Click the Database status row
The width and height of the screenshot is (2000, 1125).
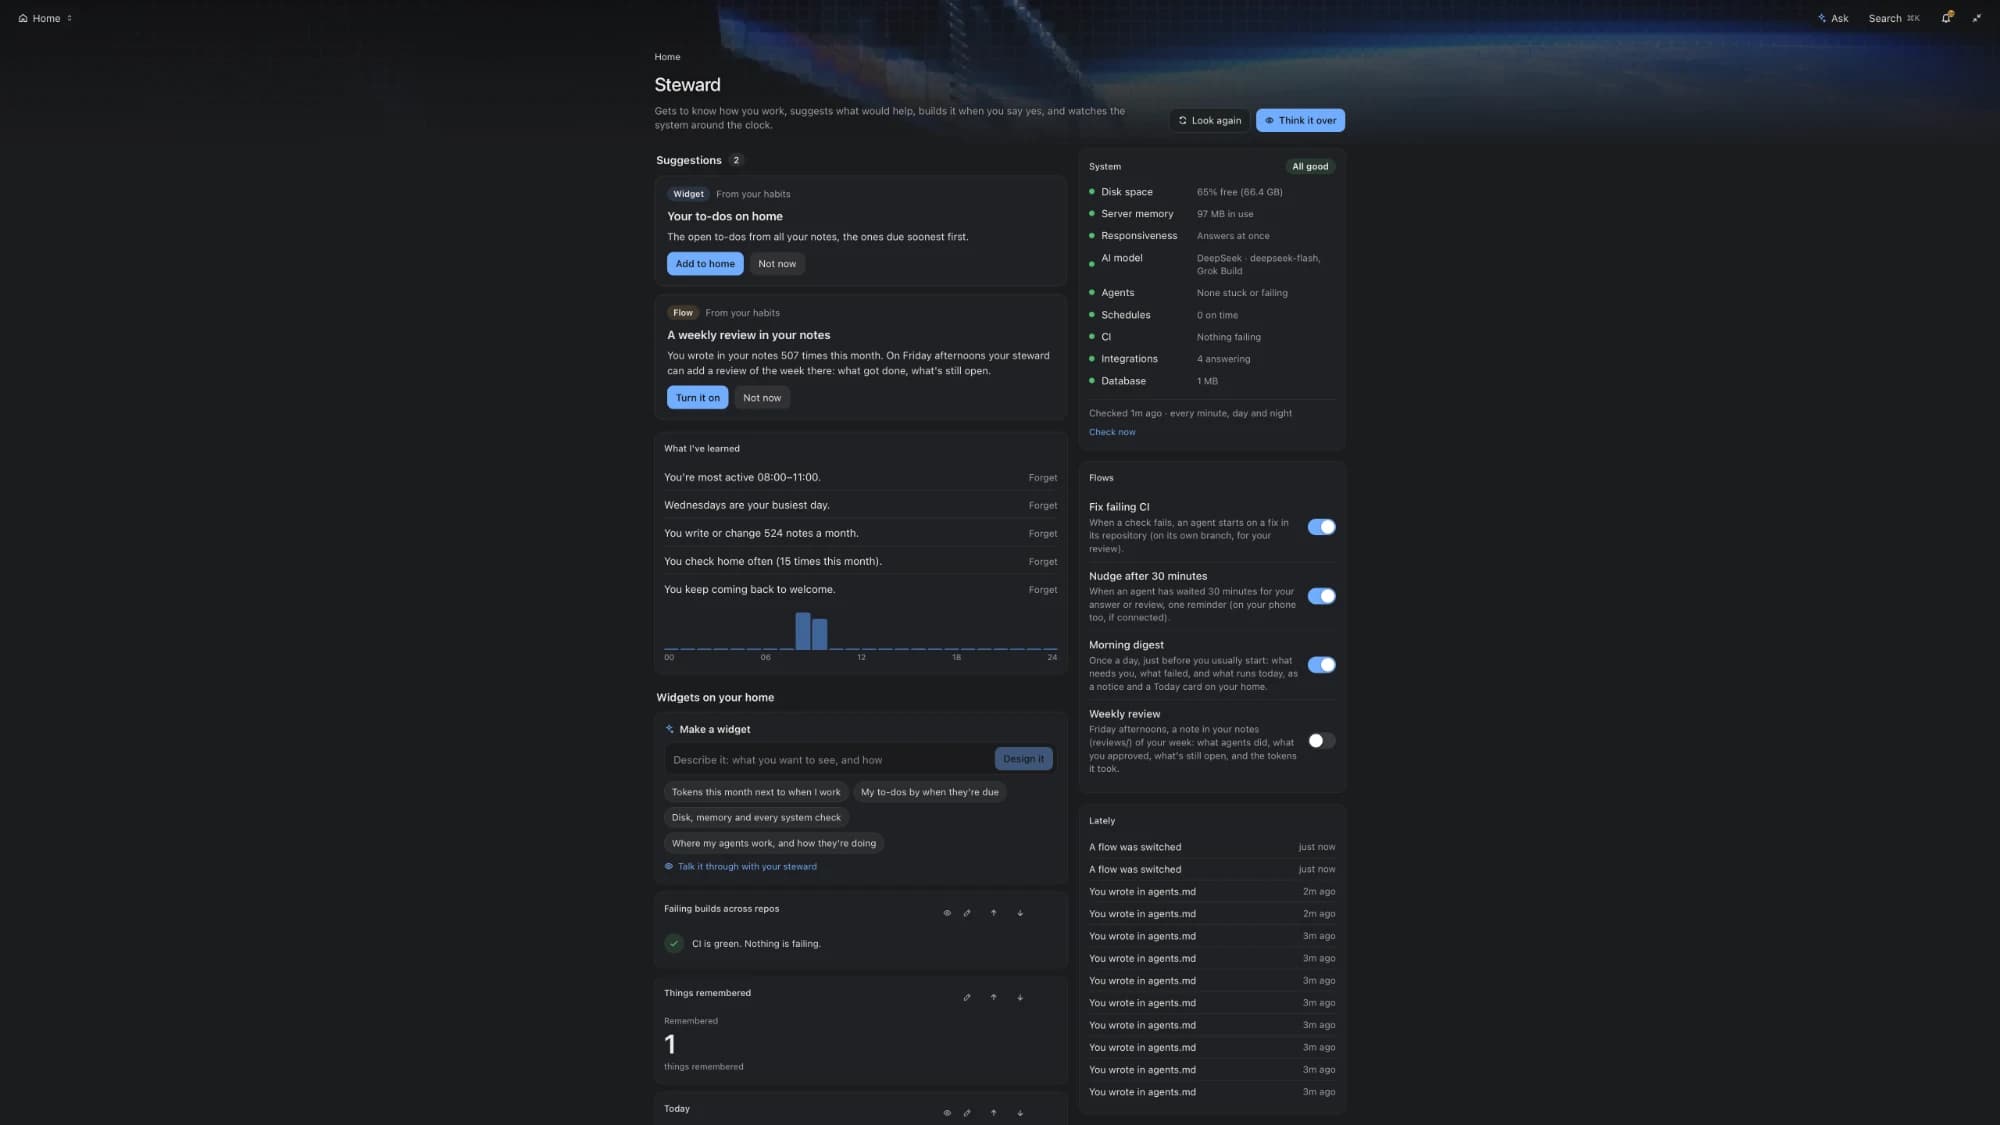pos(1211,381)
